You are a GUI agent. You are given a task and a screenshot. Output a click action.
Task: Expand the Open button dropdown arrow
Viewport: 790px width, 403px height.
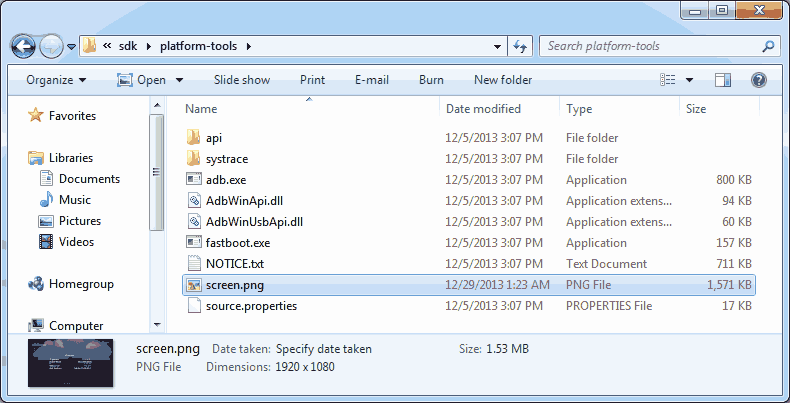click(179, 80)
